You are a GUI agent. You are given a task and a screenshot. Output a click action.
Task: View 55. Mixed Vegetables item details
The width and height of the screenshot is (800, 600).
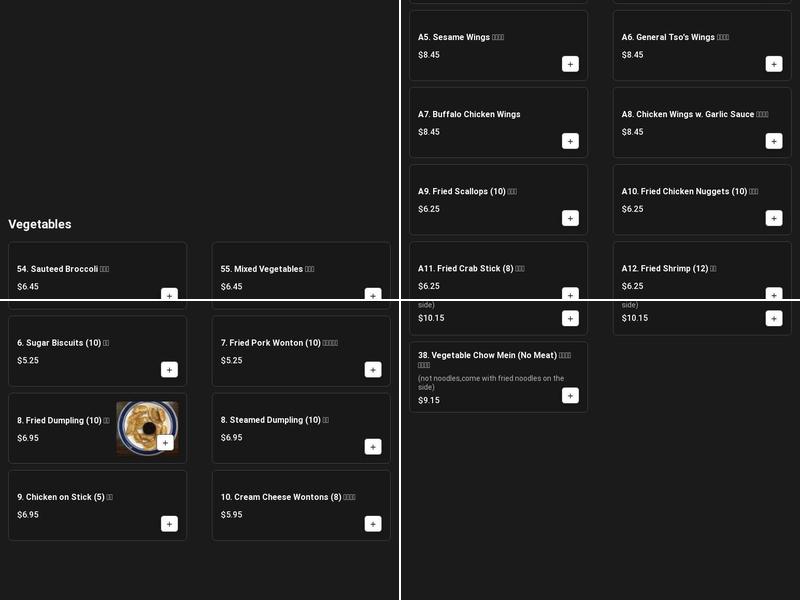[x=262, y=269]
